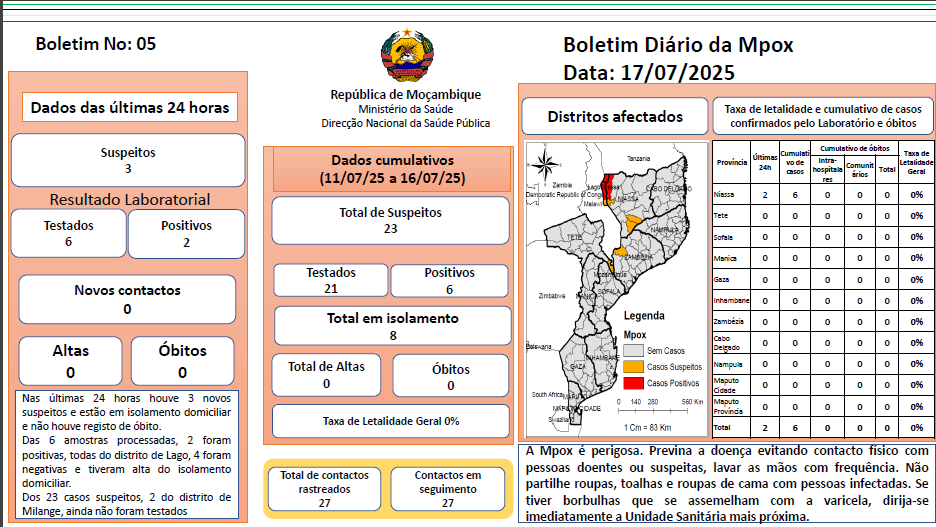Image resolution: width=936 pixels, height=527 pixels.
Task: Click the 'Testados 21' box
Action: (331, 280)
